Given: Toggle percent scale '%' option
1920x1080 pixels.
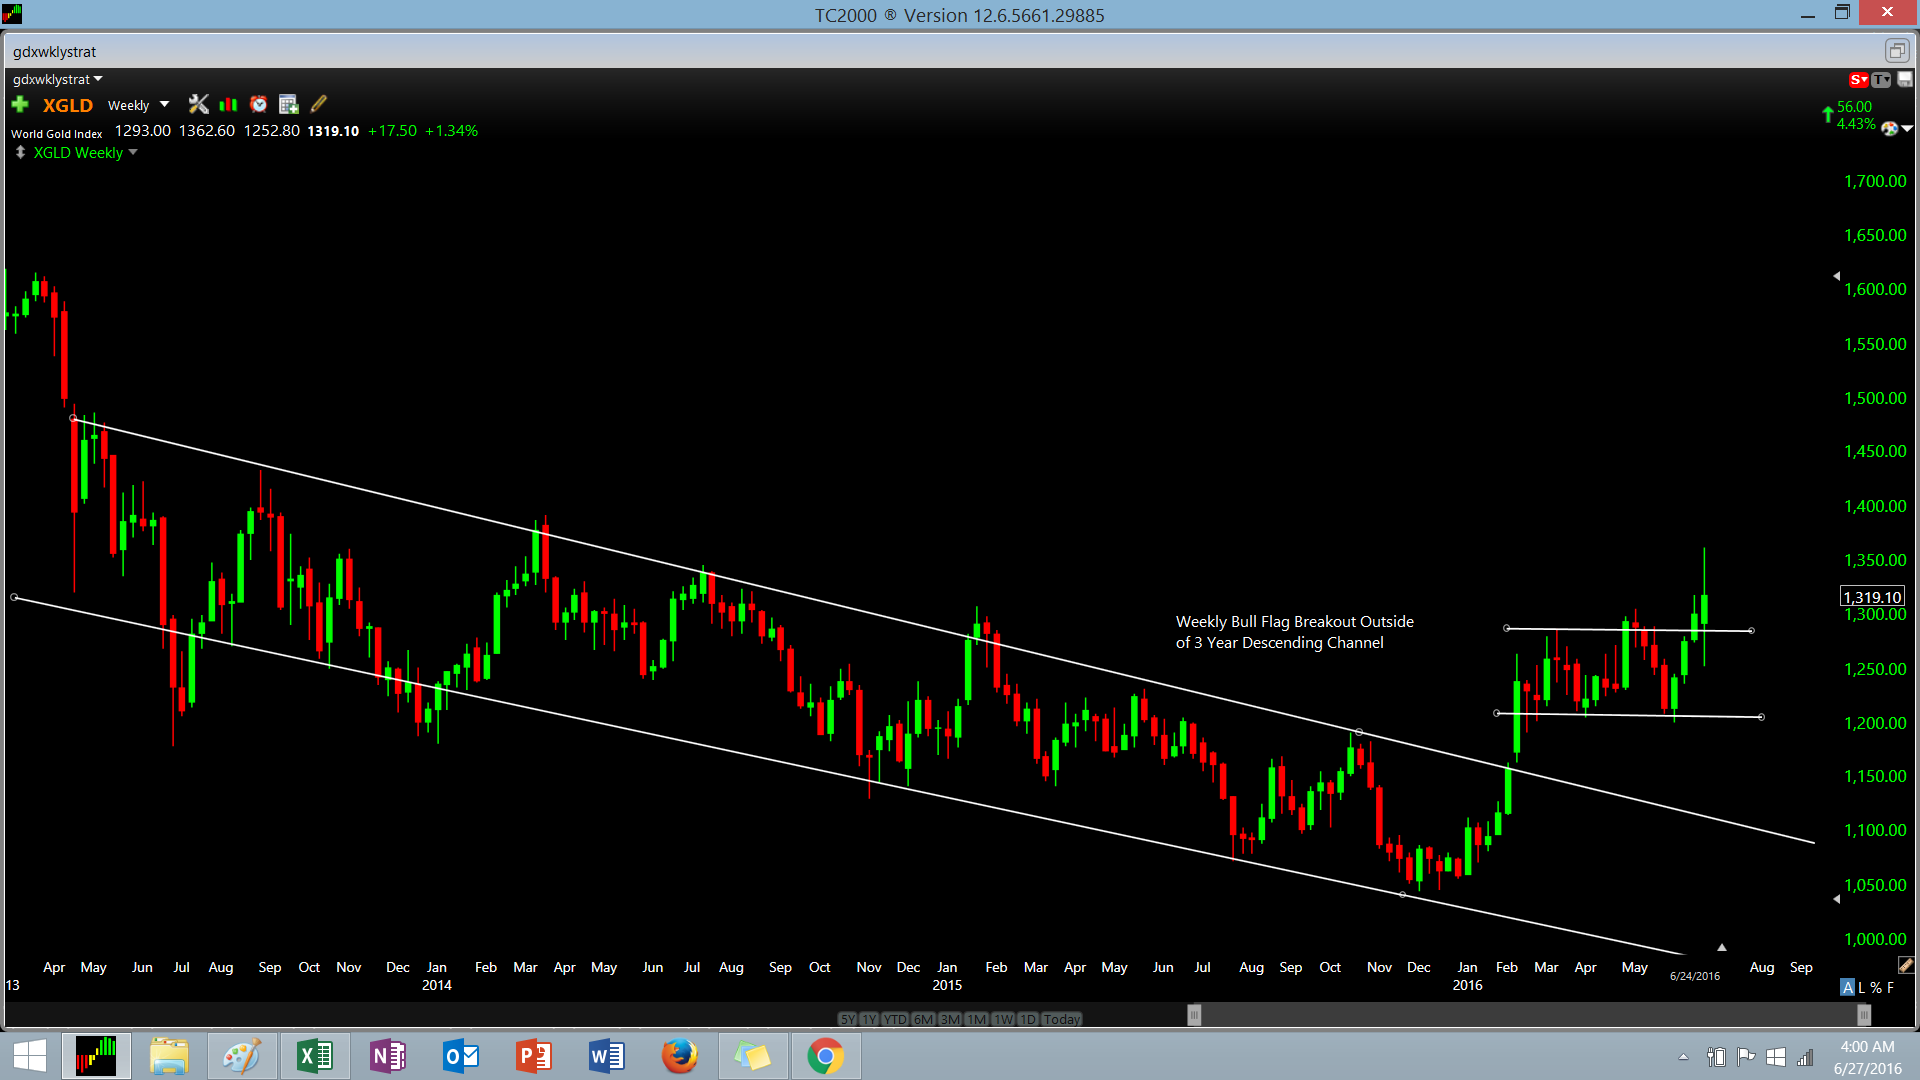Looking at the screenshot, I should click(x=1876, y=987).
